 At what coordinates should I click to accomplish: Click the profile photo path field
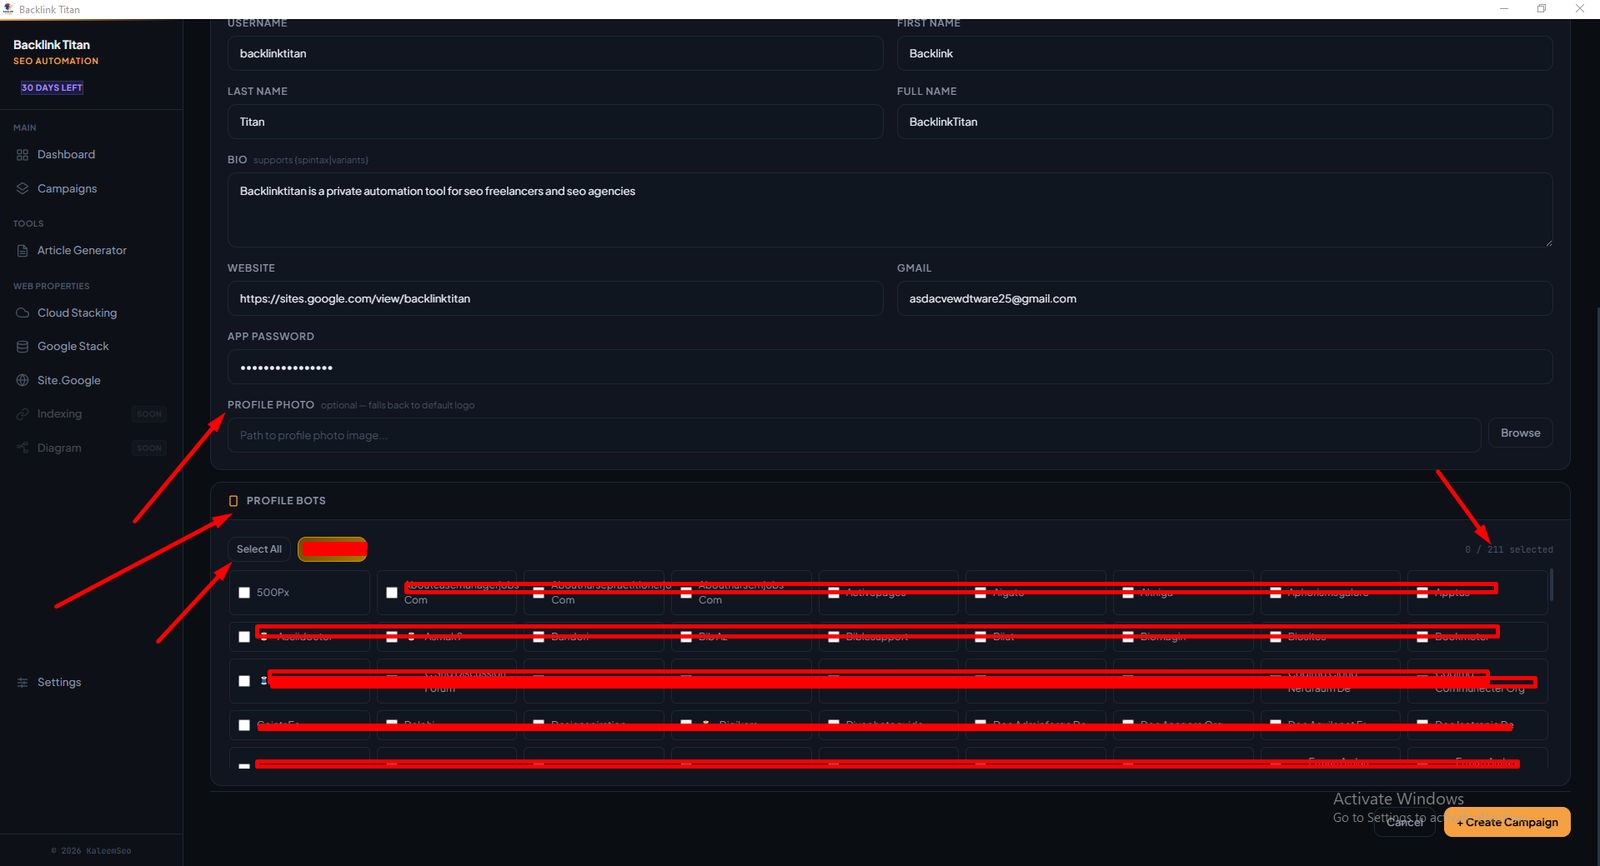[854, 435]
